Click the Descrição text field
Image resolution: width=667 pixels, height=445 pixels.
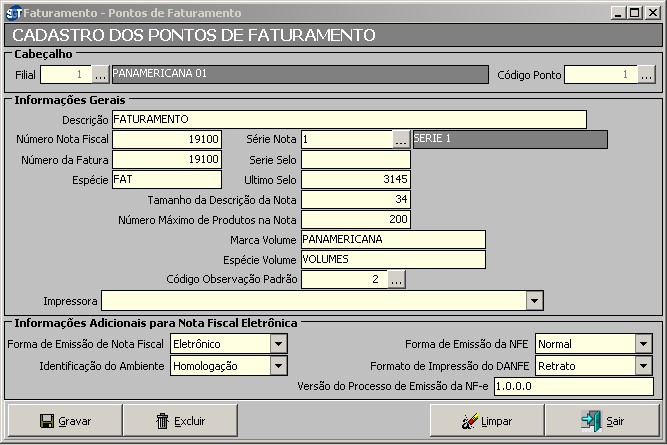(x=348, y=120)
